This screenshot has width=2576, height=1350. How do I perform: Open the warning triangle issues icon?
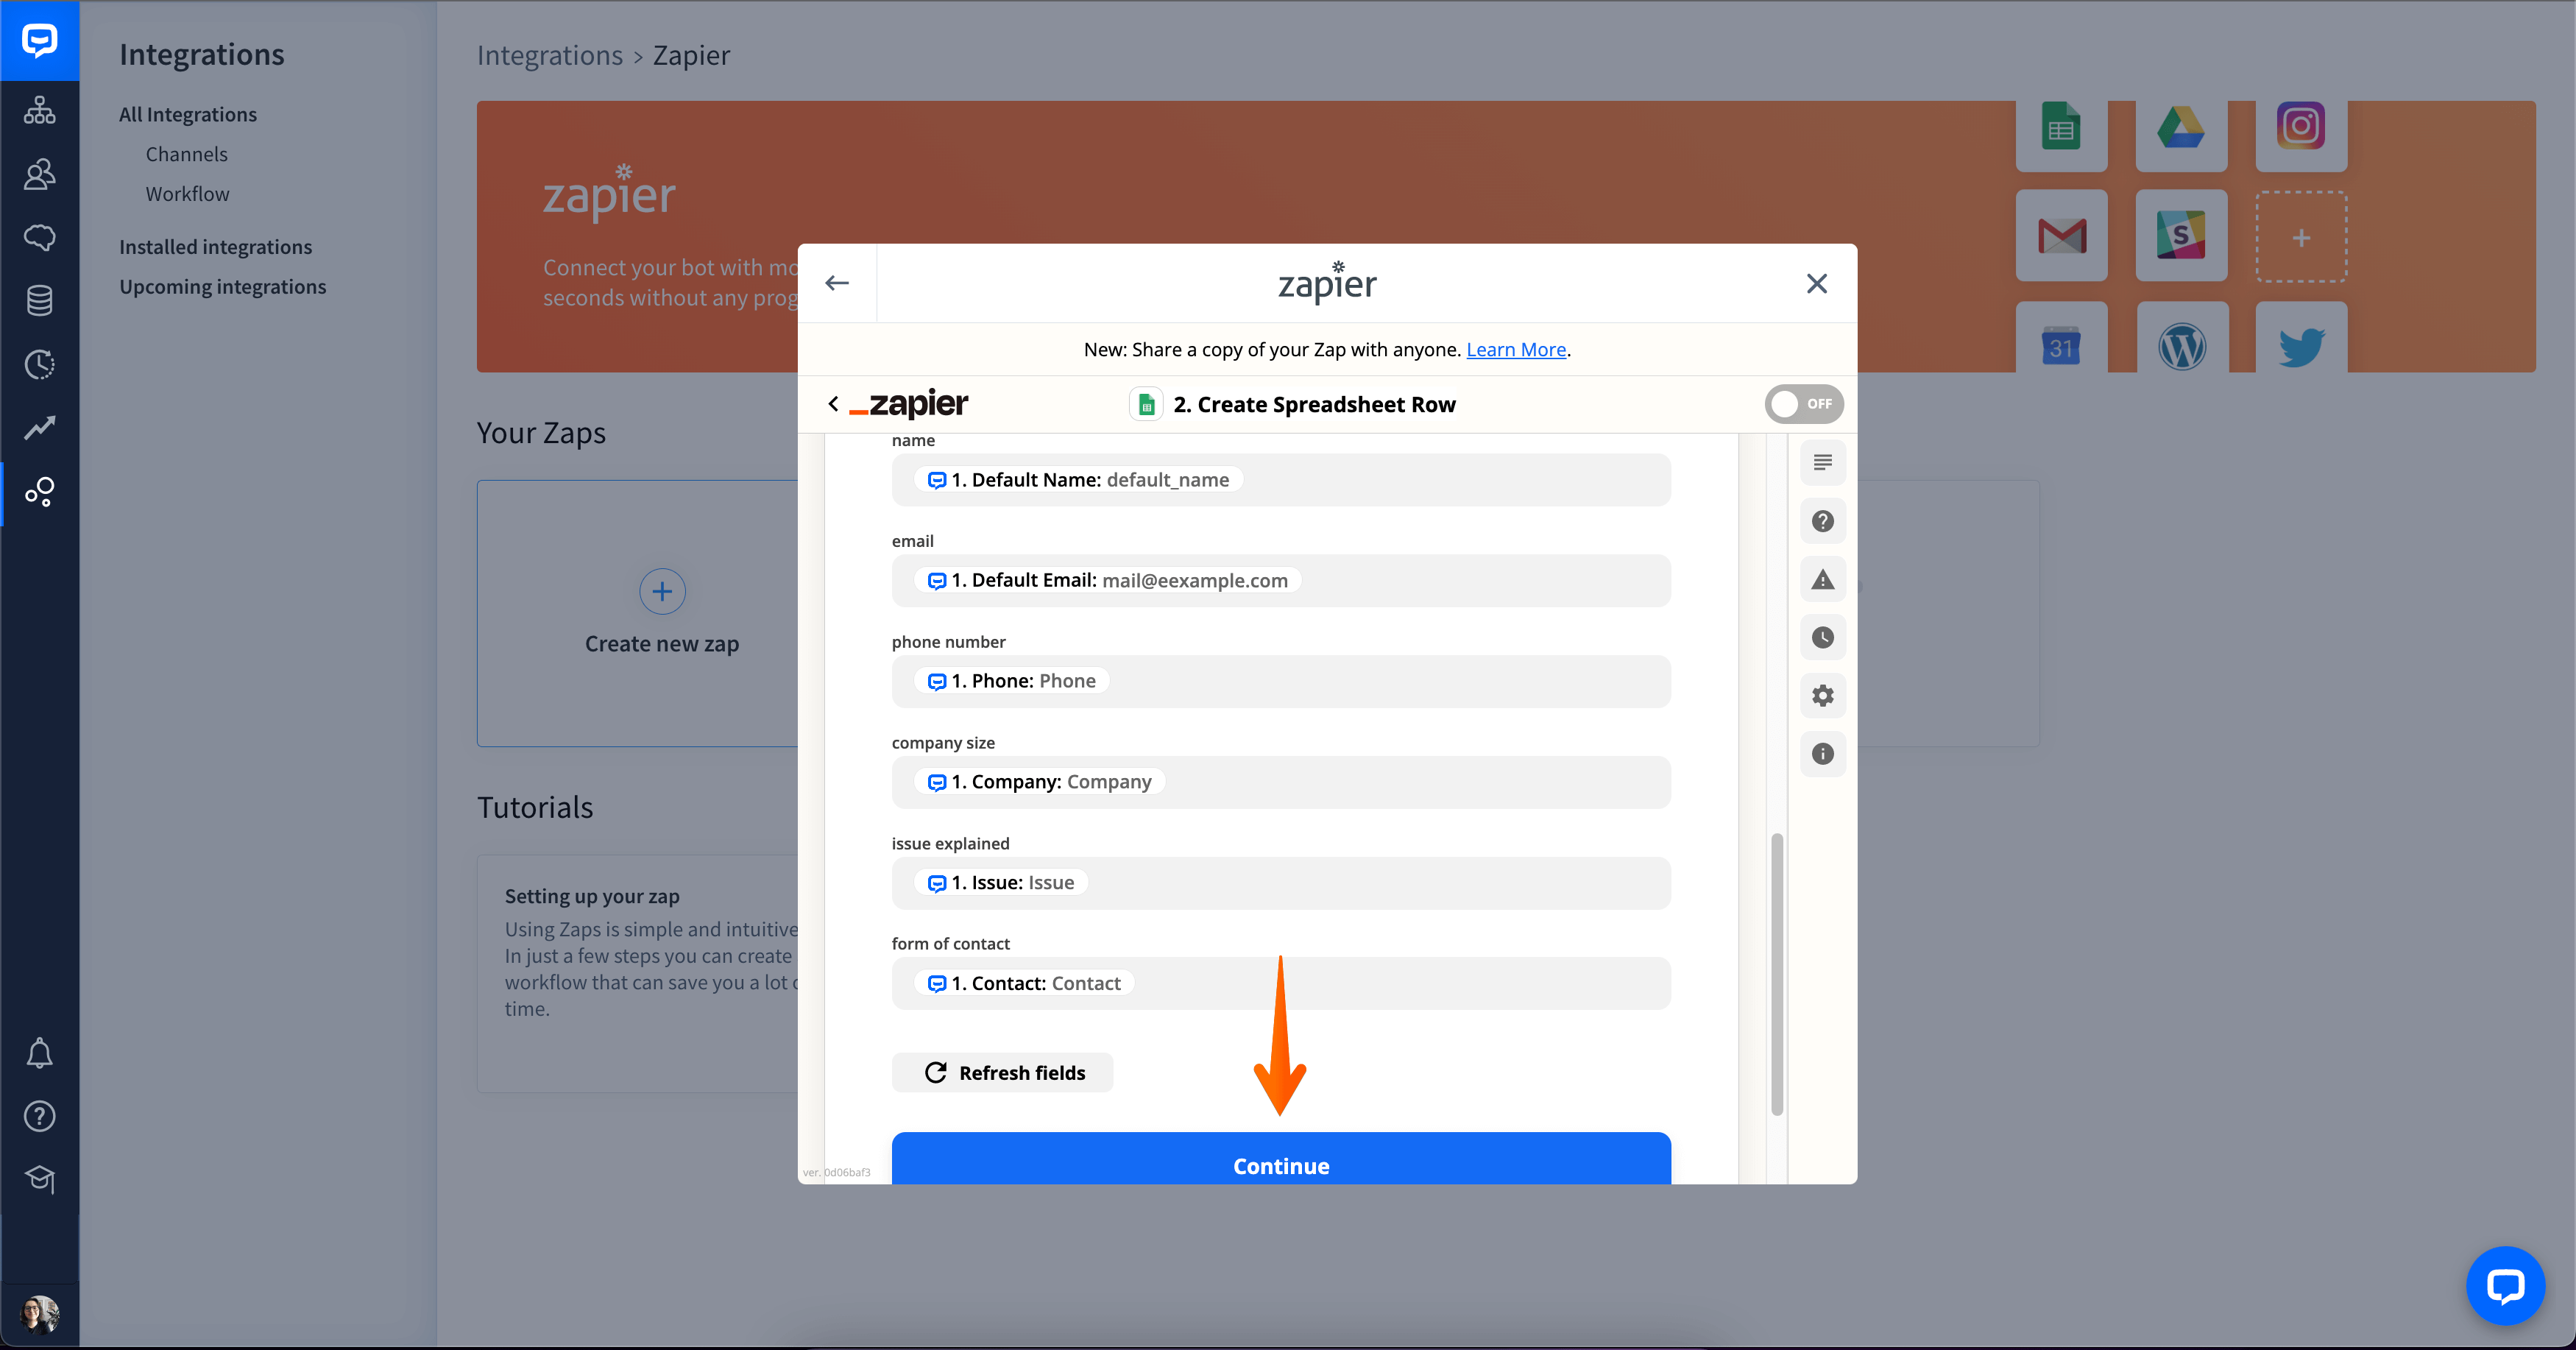[1822, 579]
